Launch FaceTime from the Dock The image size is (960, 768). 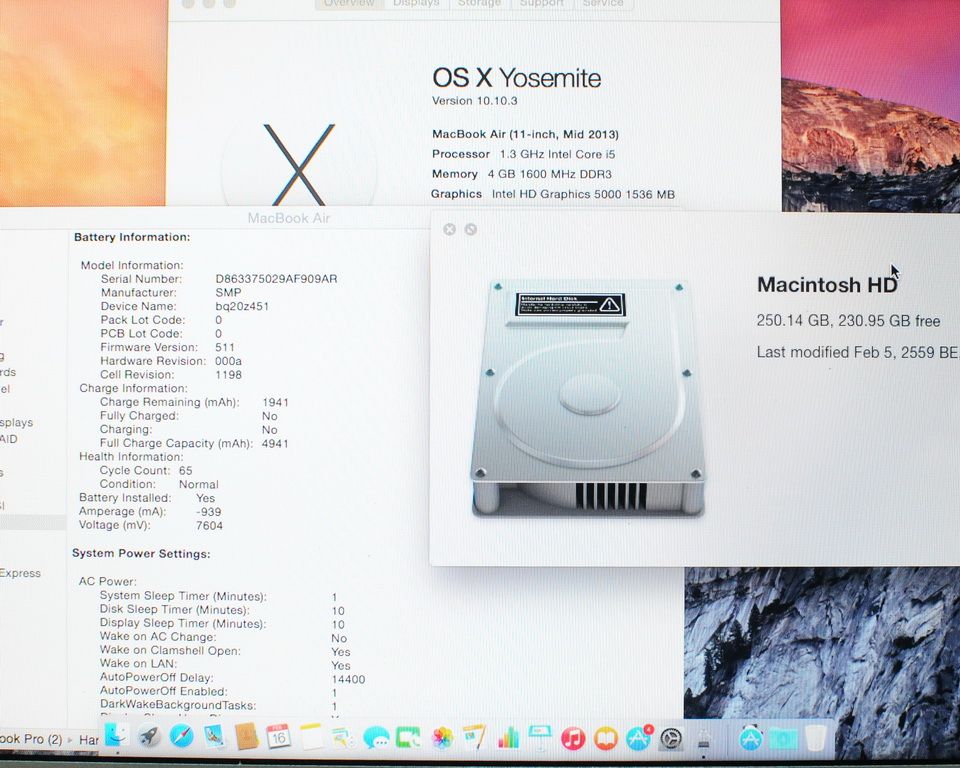[x=408, y=737]
